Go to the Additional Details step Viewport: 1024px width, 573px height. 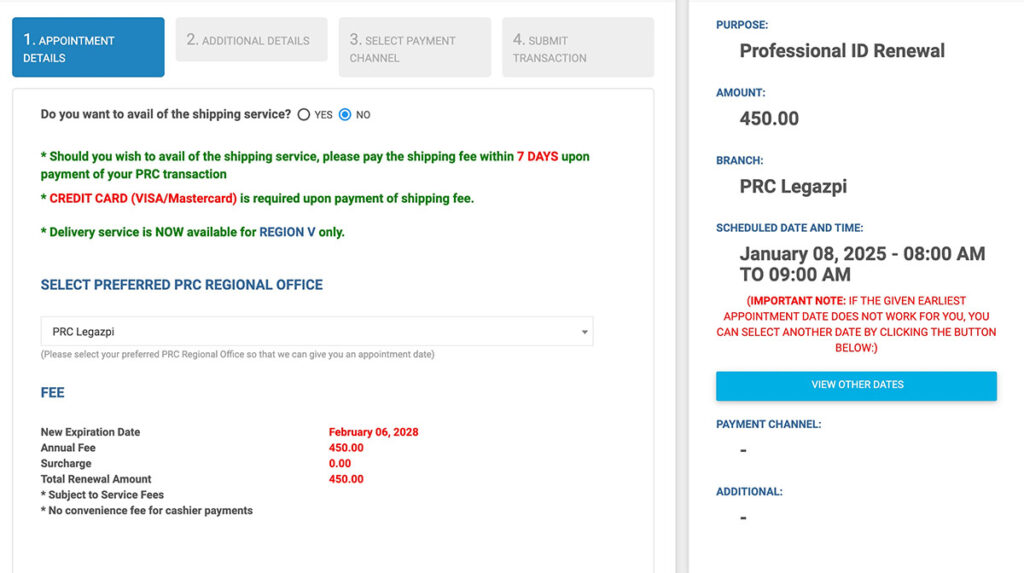251,40
